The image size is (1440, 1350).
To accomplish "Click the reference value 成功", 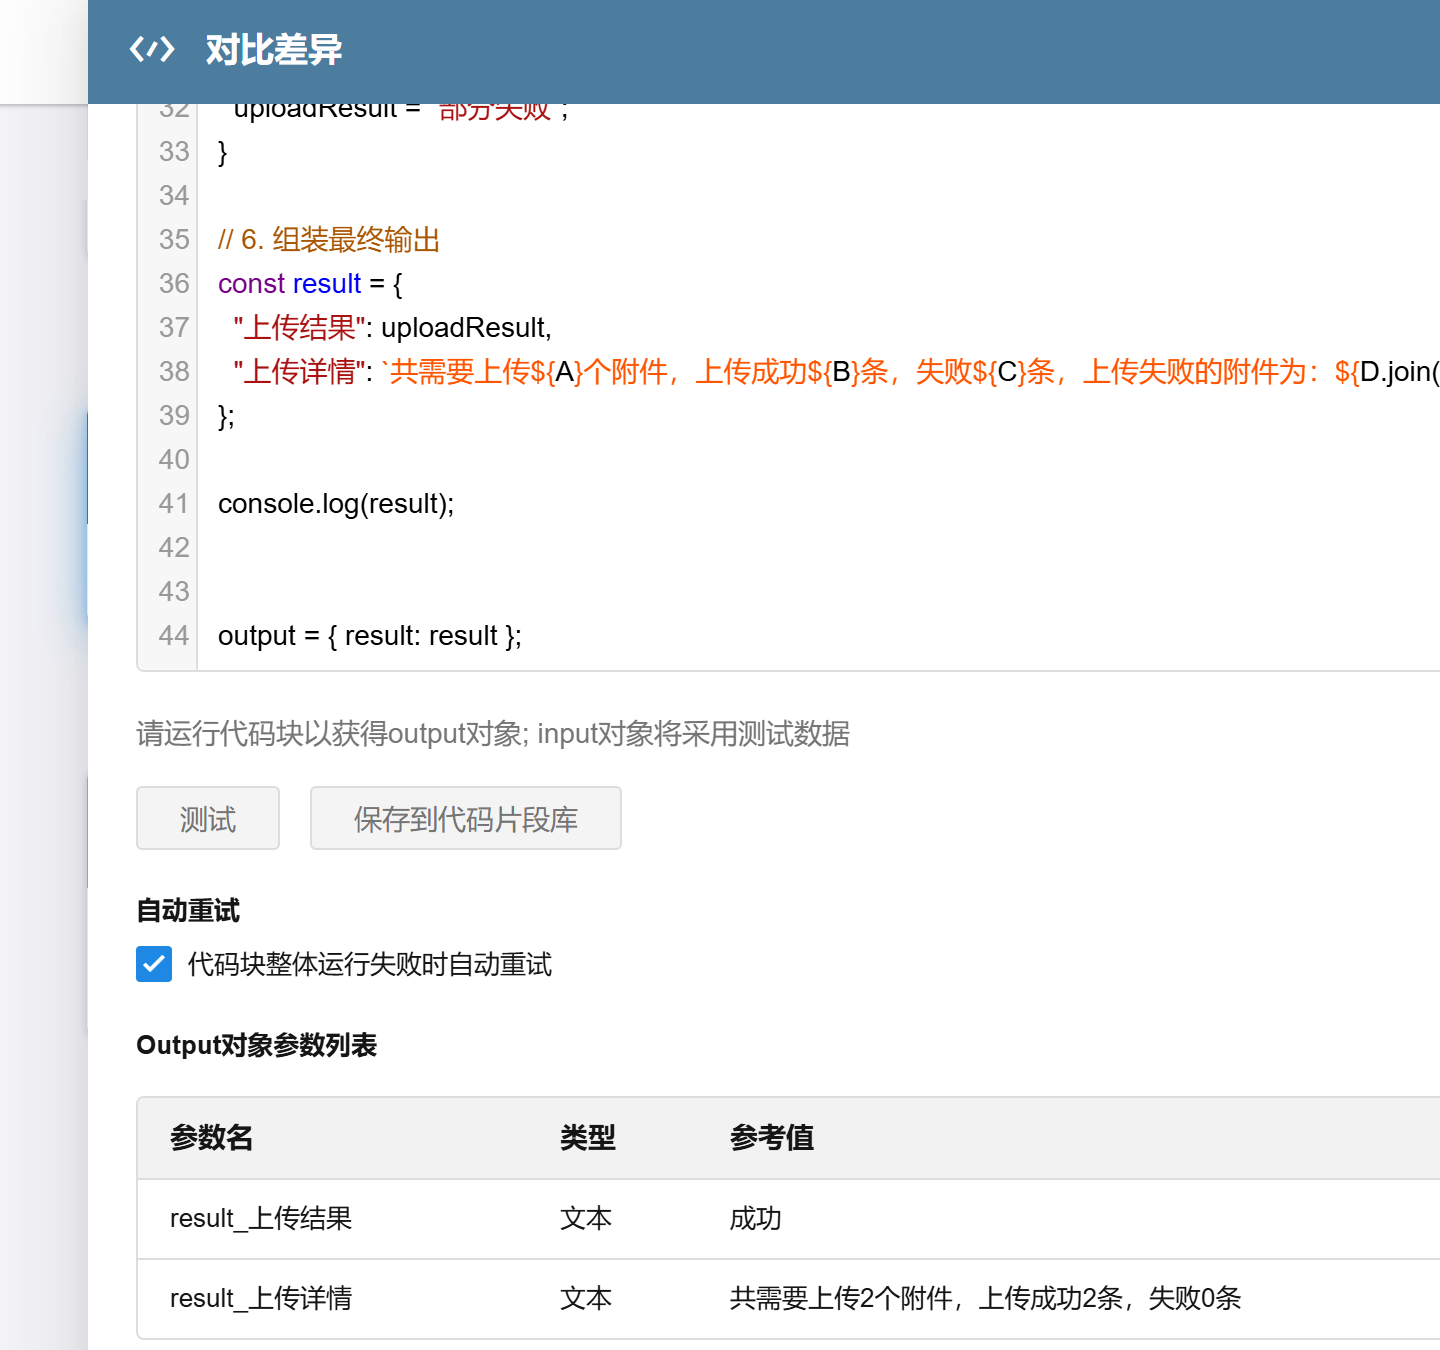I will coord(755,1219).
